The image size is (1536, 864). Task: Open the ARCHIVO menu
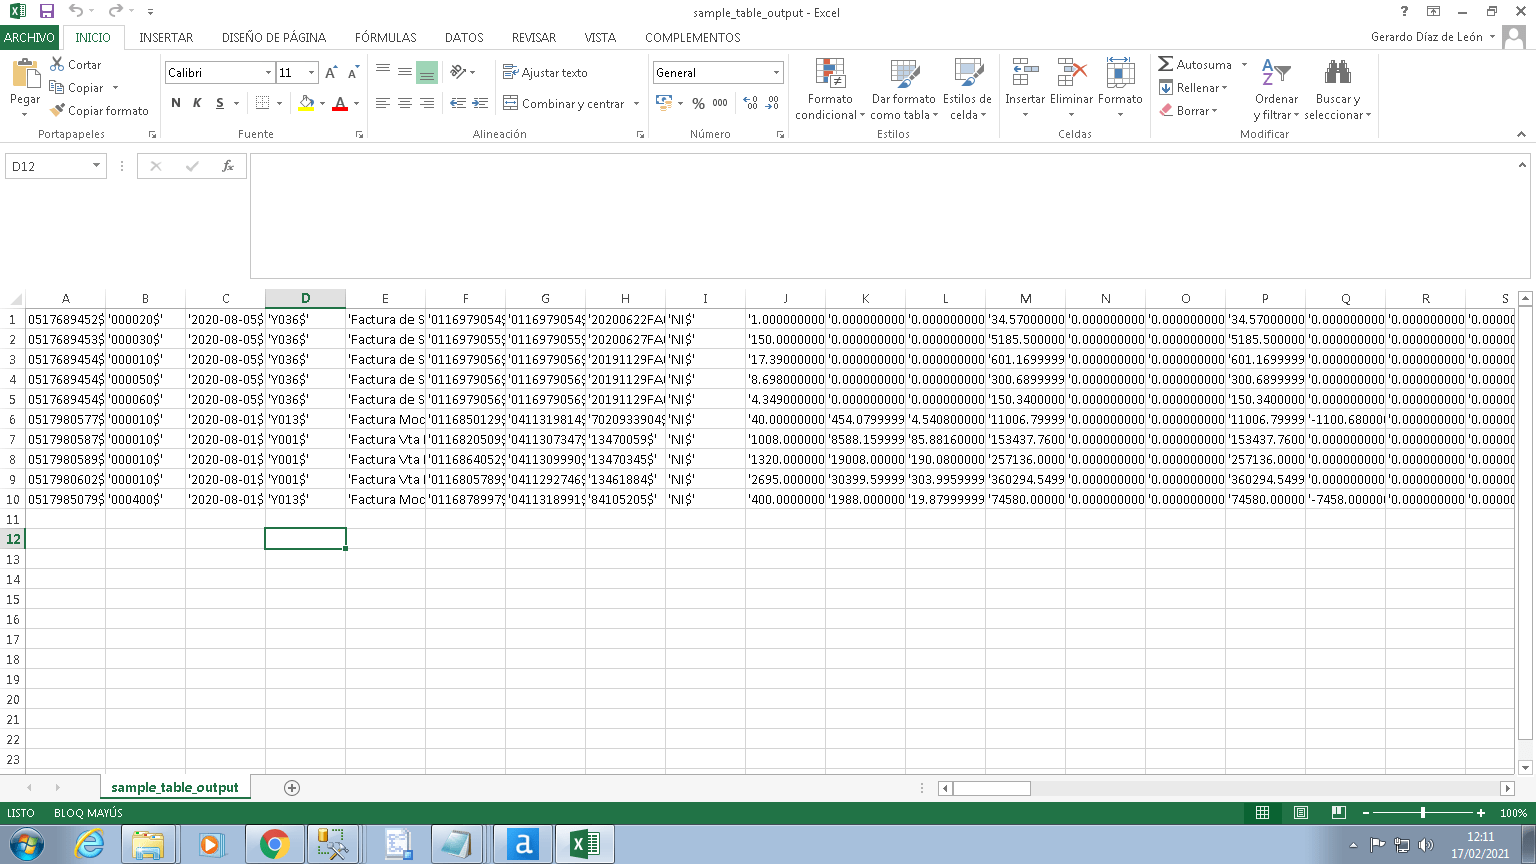point(30,37)
